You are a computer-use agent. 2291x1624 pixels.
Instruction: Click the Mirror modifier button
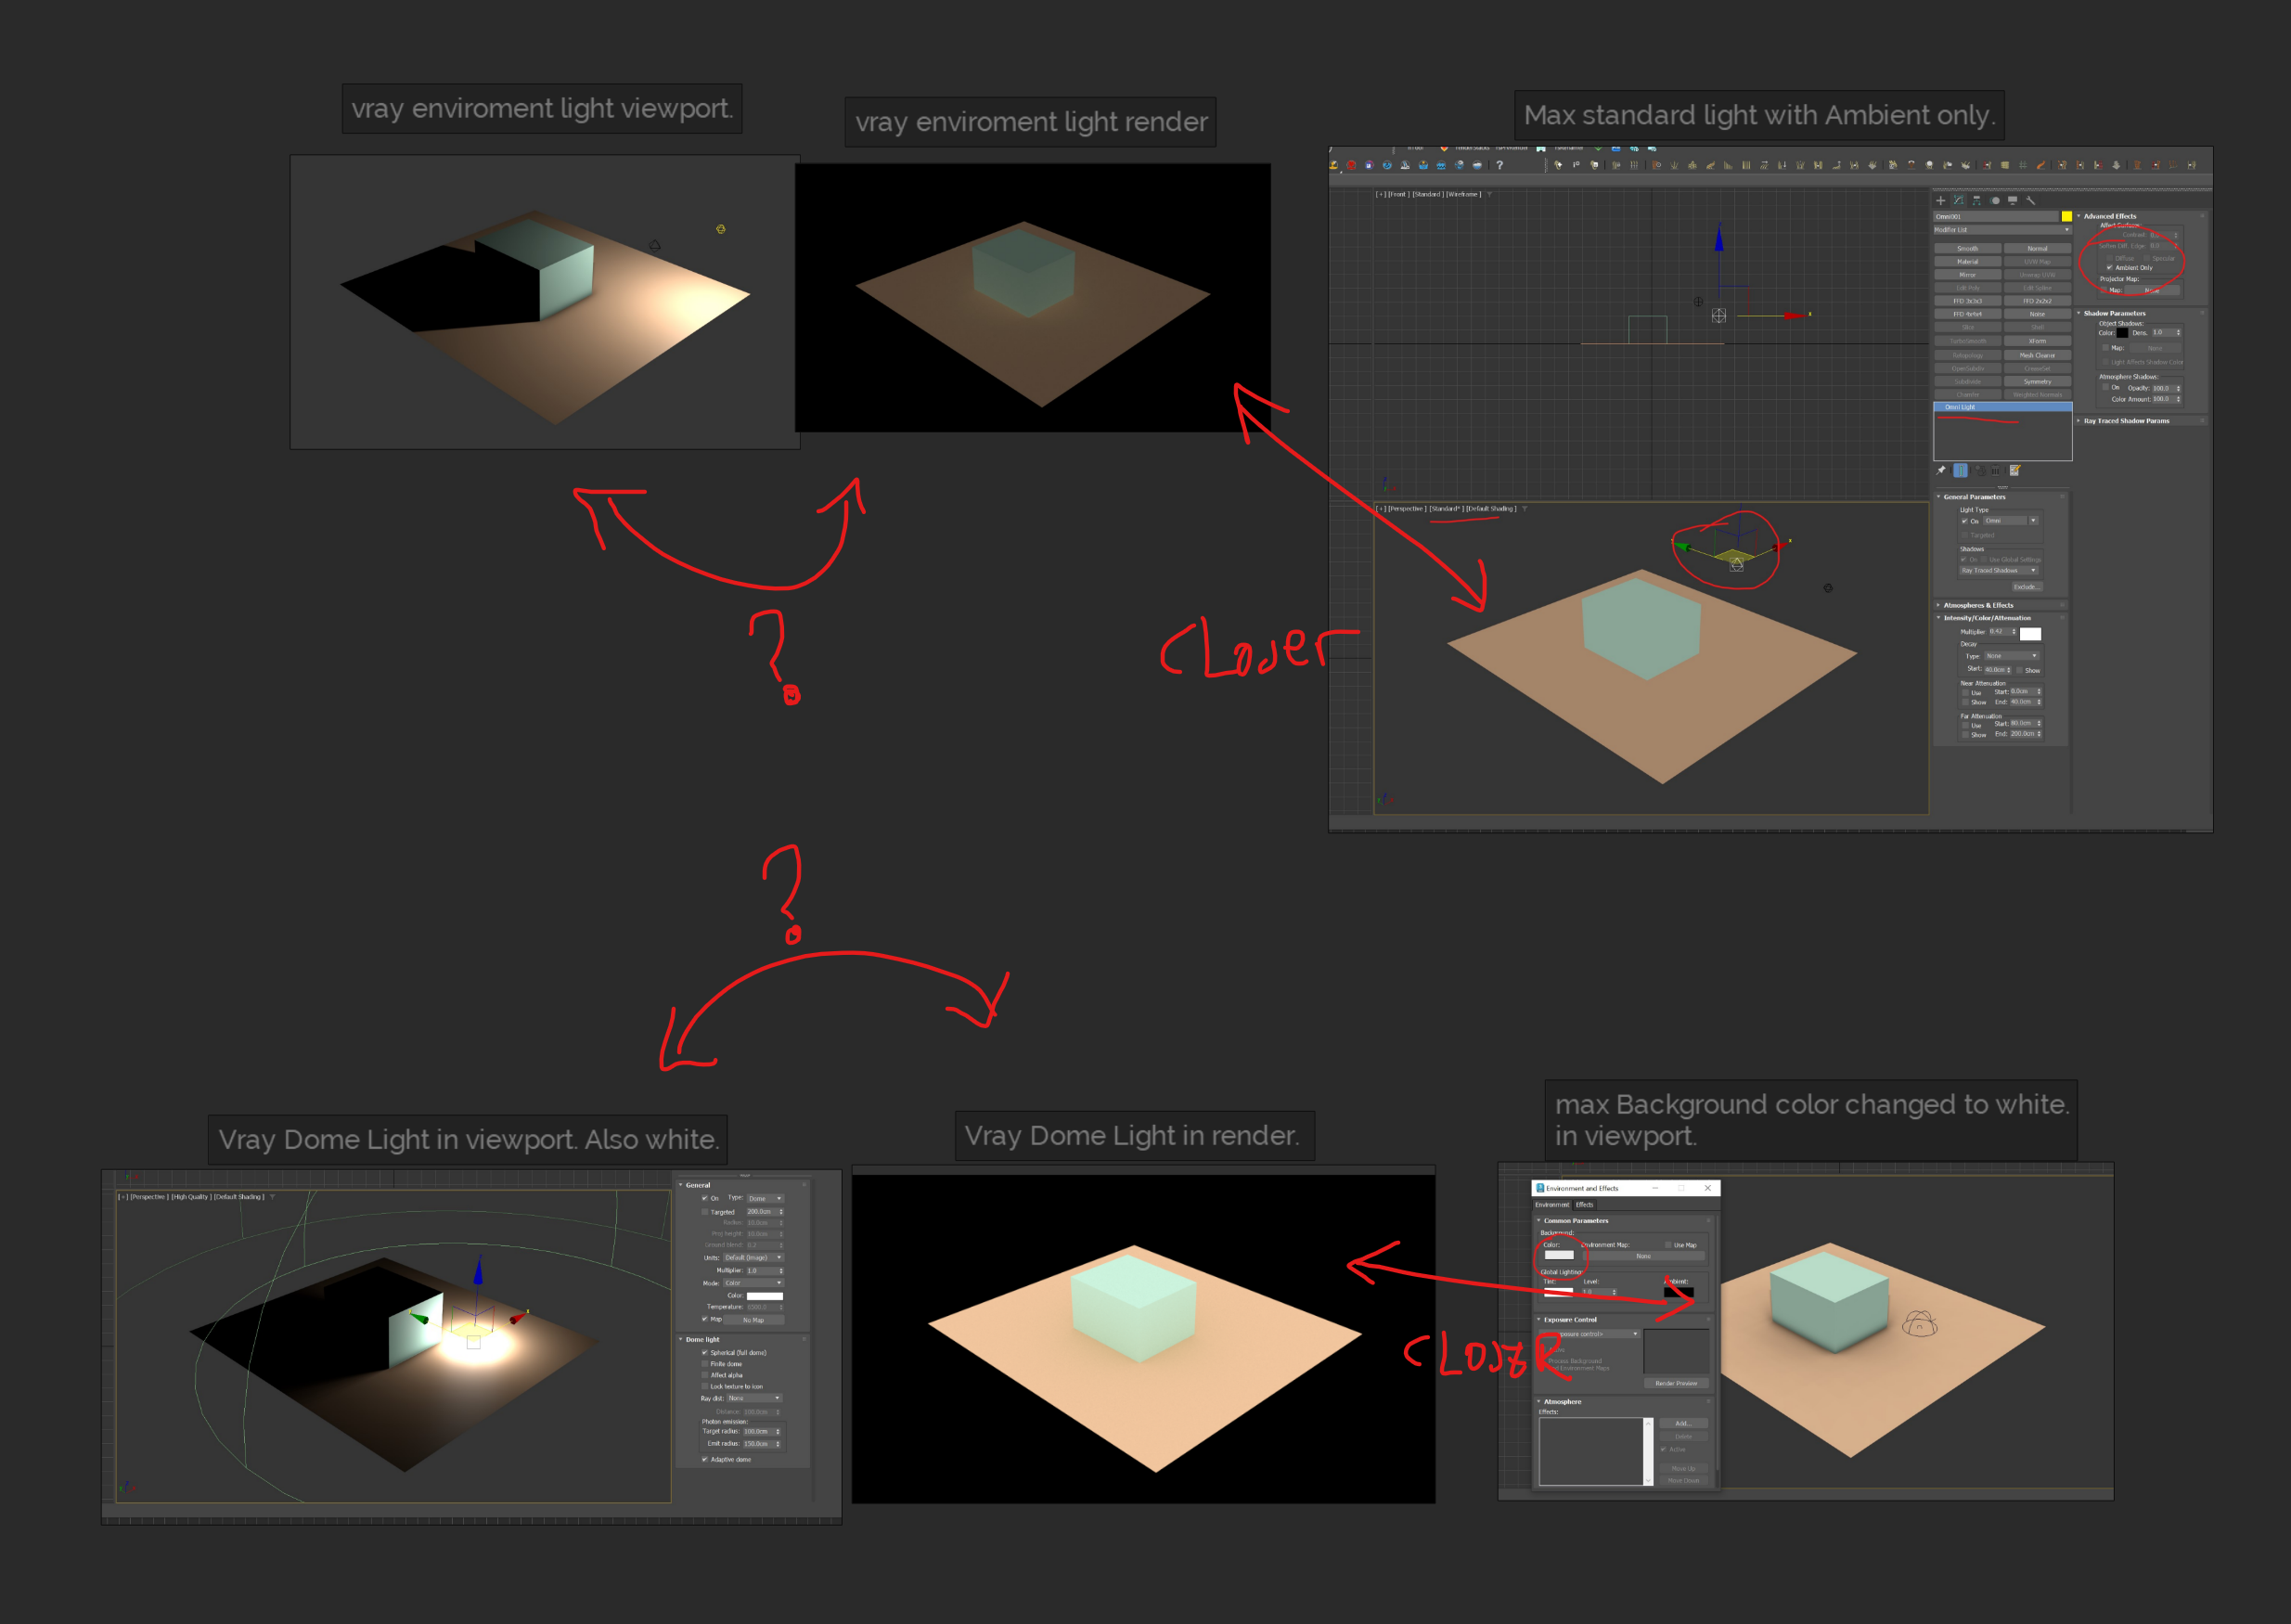[x=1967, y=274]
